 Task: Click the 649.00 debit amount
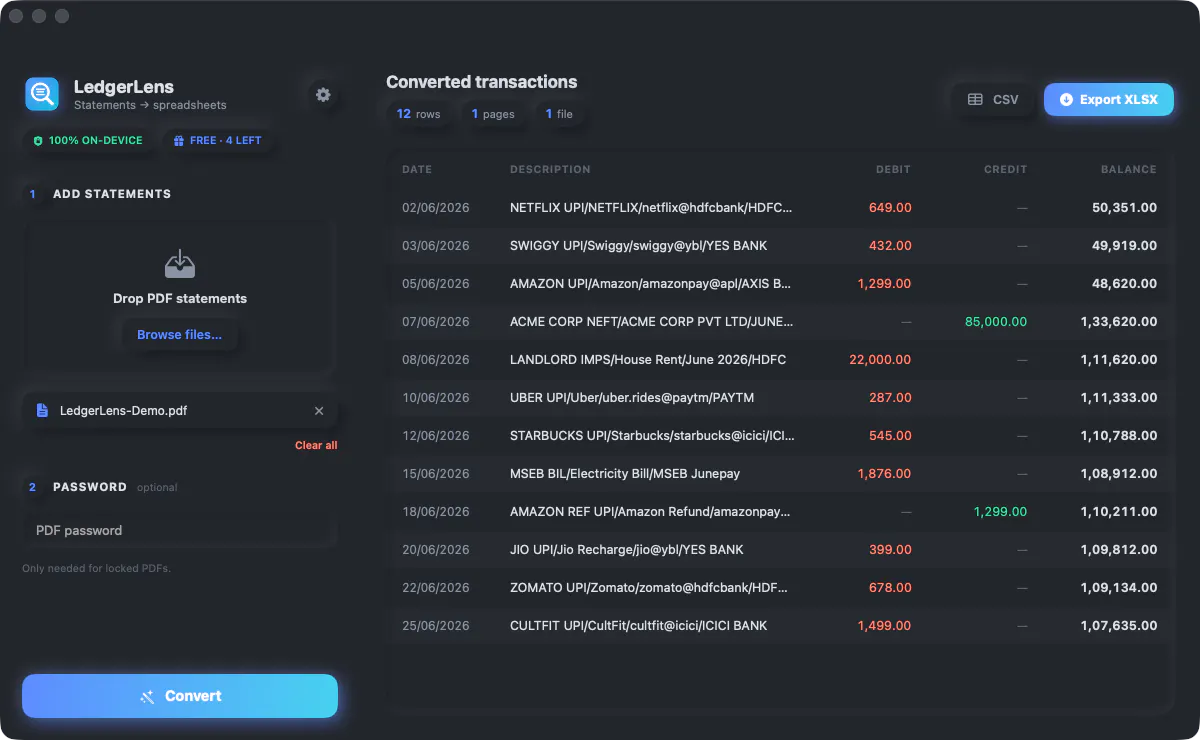(890, 208)
